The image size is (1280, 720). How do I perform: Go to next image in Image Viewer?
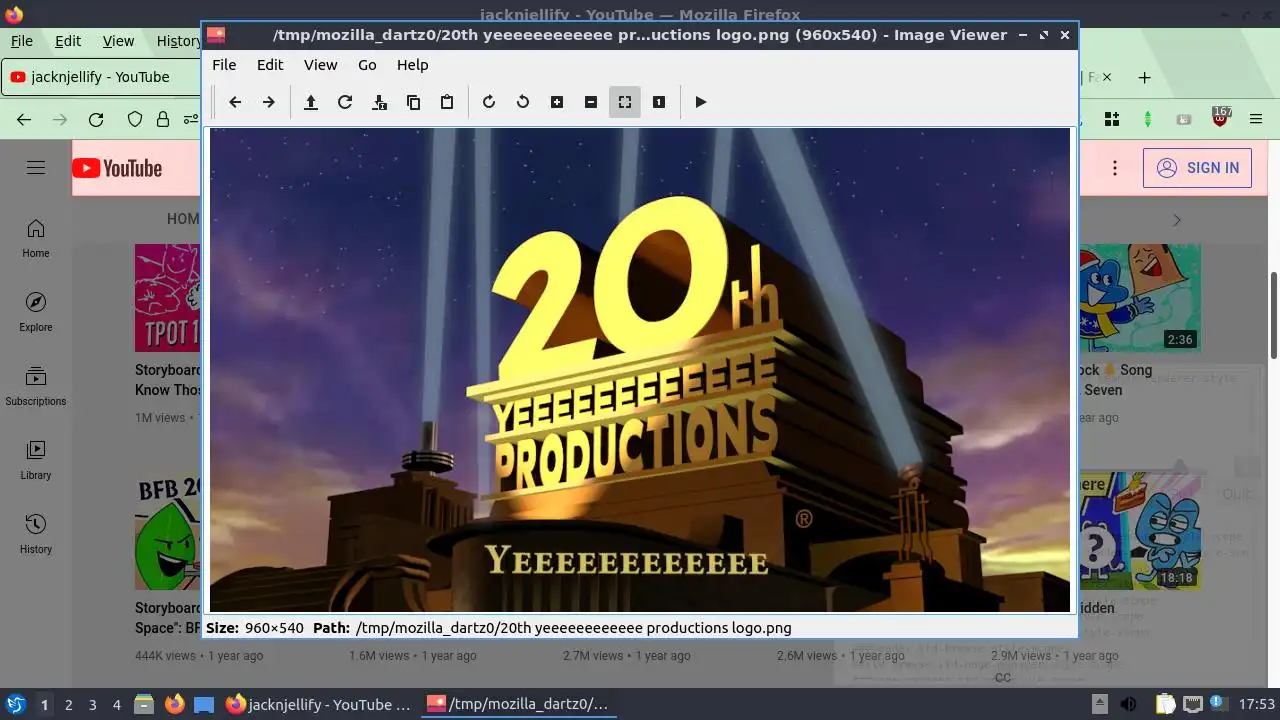(268, 102)
